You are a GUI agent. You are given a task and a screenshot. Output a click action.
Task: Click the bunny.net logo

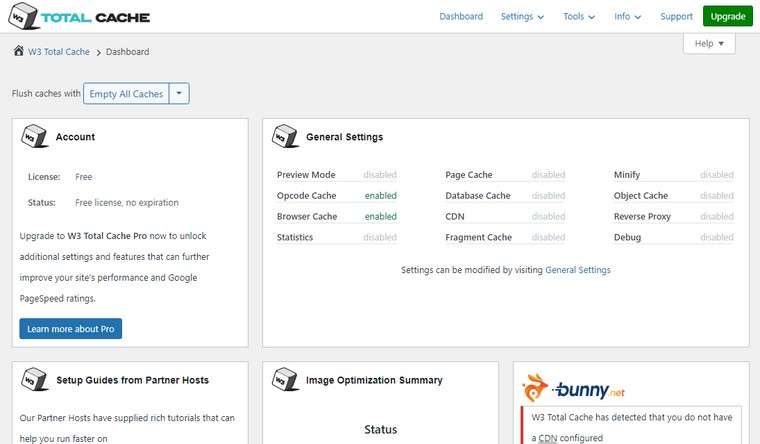pos(573,388)
